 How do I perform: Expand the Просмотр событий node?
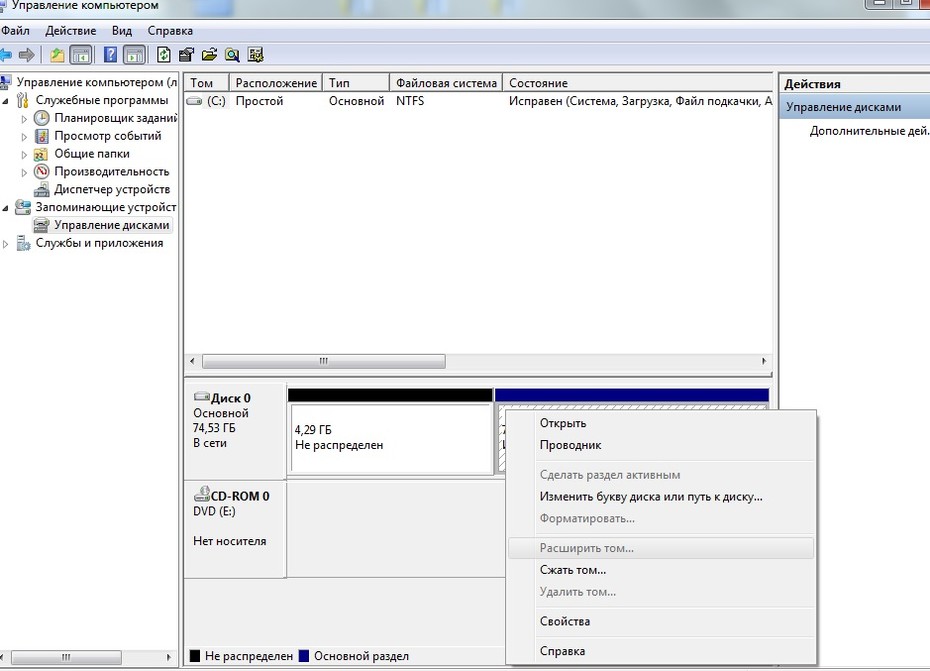coord(24,136)
